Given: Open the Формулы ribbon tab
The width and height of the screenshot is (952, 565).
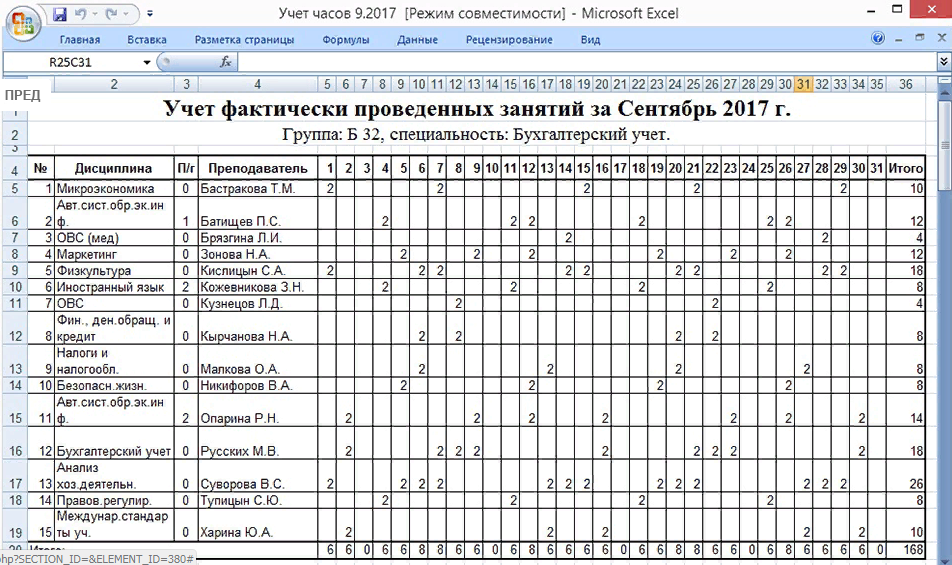Looking at the screenshot, I should pyautogui.click(x=346, y=40).
